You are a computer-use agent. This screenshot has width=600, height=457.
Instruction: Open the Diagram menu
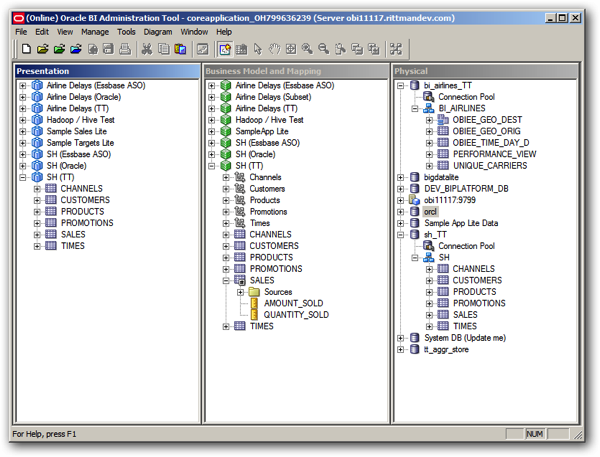(x=158, y=32)
